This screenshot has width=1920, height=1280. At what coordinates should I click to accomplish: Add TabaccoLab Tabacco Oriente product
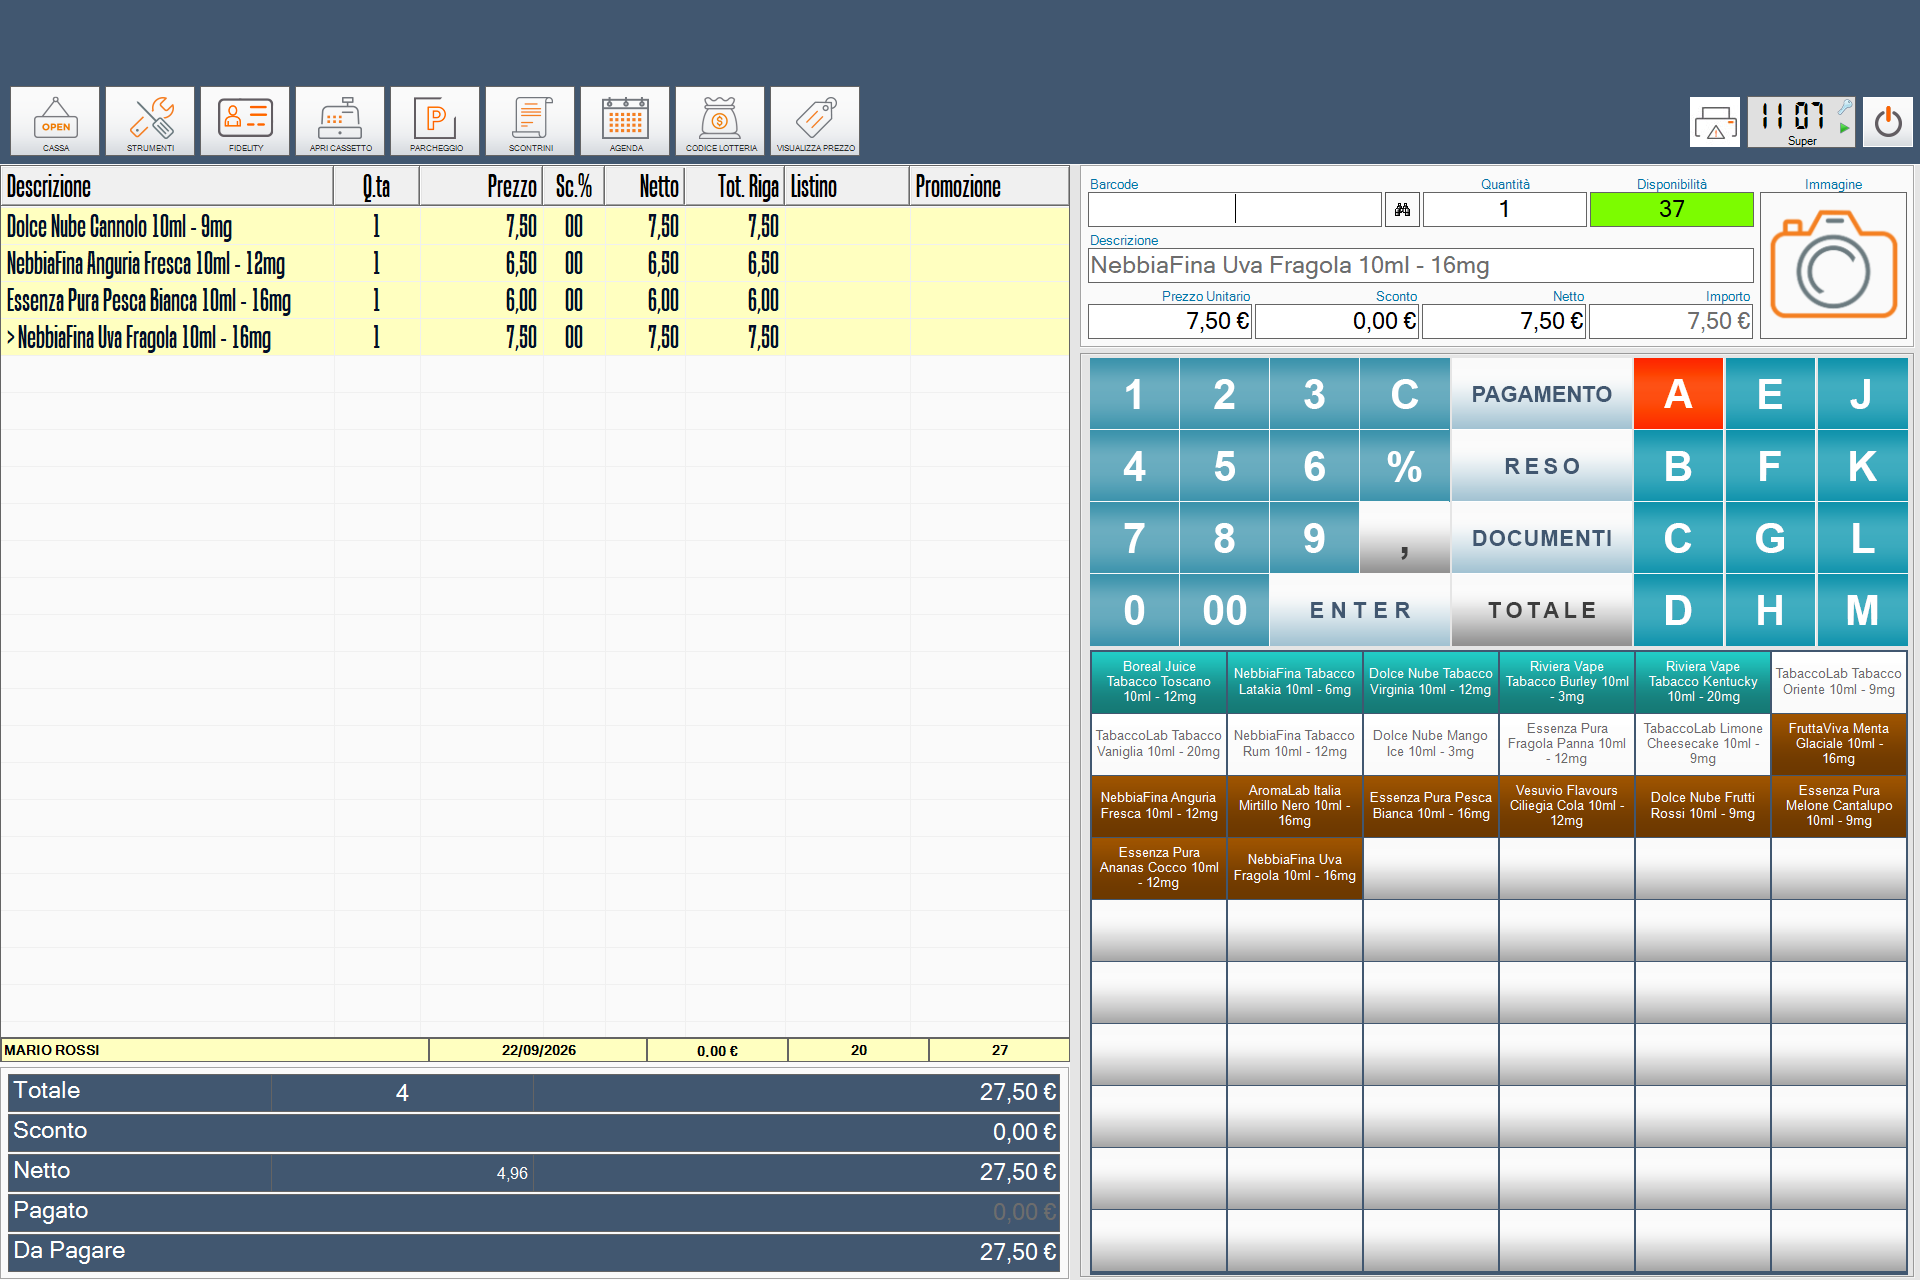pos(1838,682)
